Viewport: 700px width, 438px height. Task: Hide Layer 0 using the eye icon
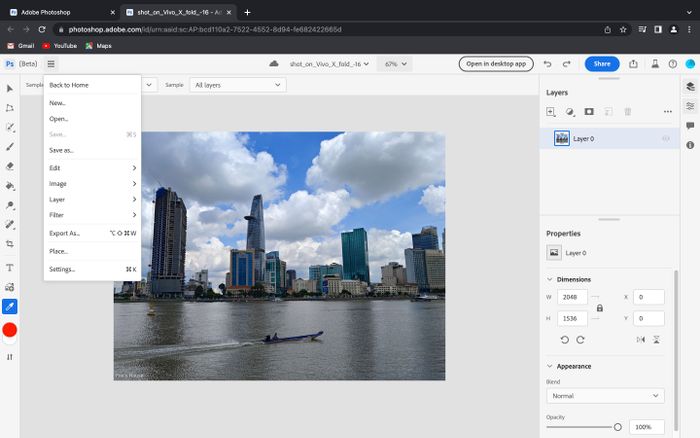click(x=666, y=139)
